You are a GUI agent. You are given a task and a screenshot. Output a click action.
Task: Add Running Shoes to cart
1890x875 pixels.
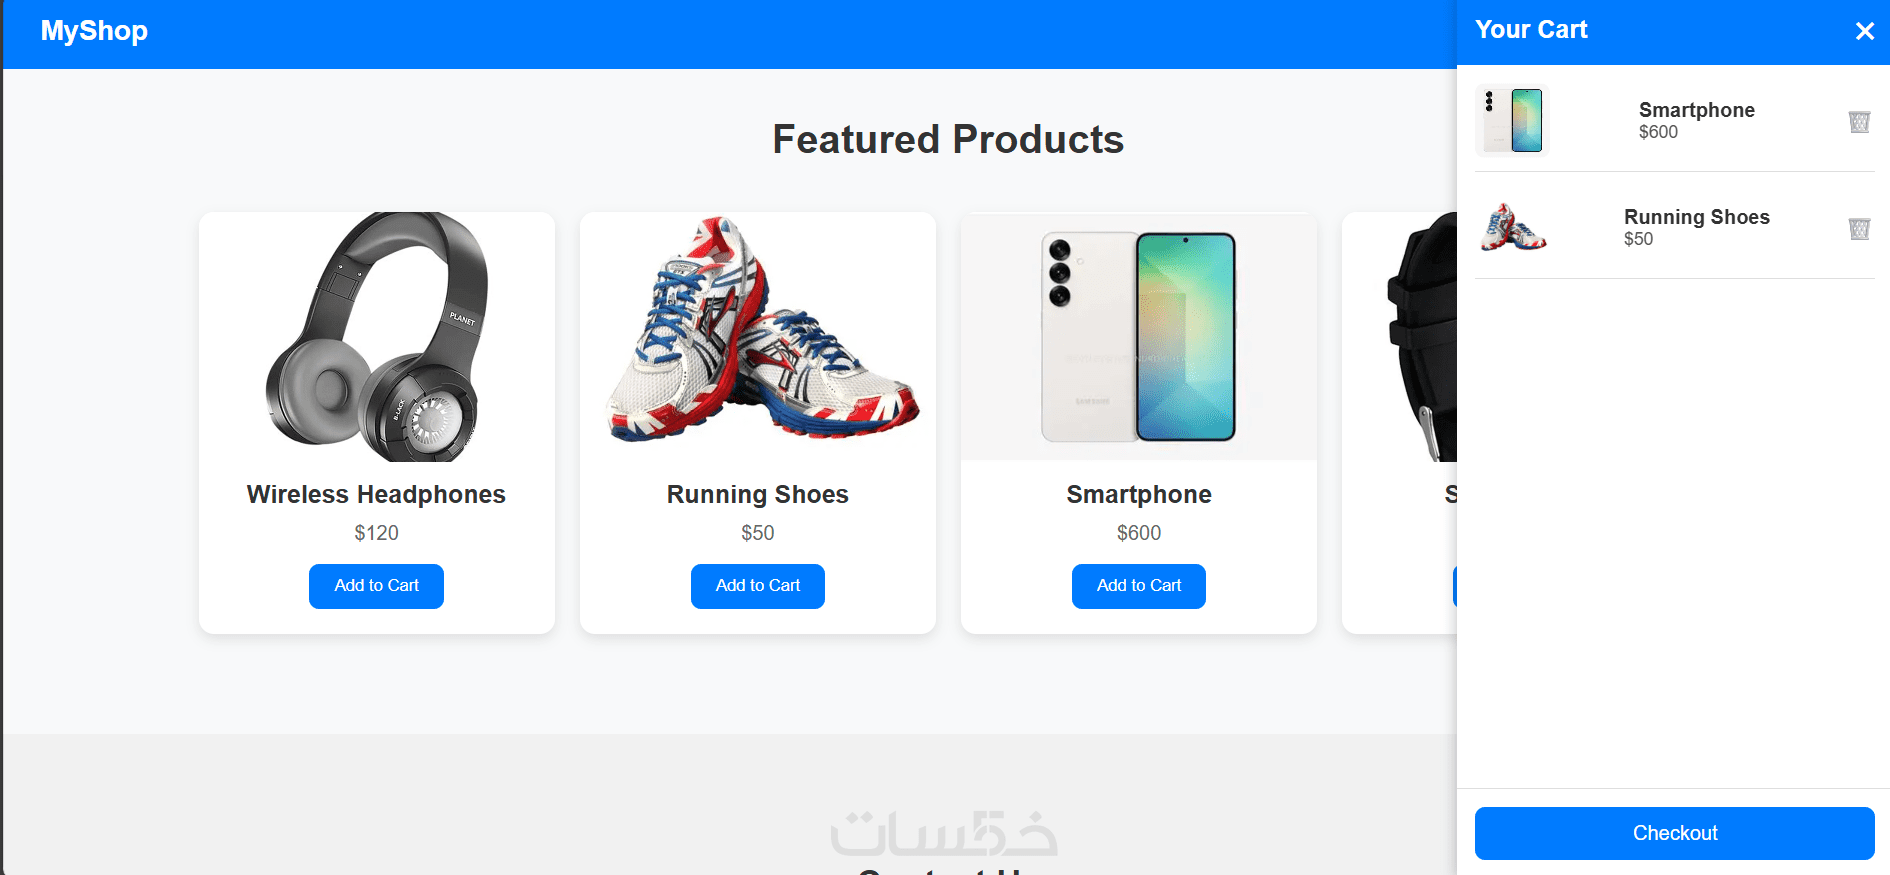coord(757,586)
